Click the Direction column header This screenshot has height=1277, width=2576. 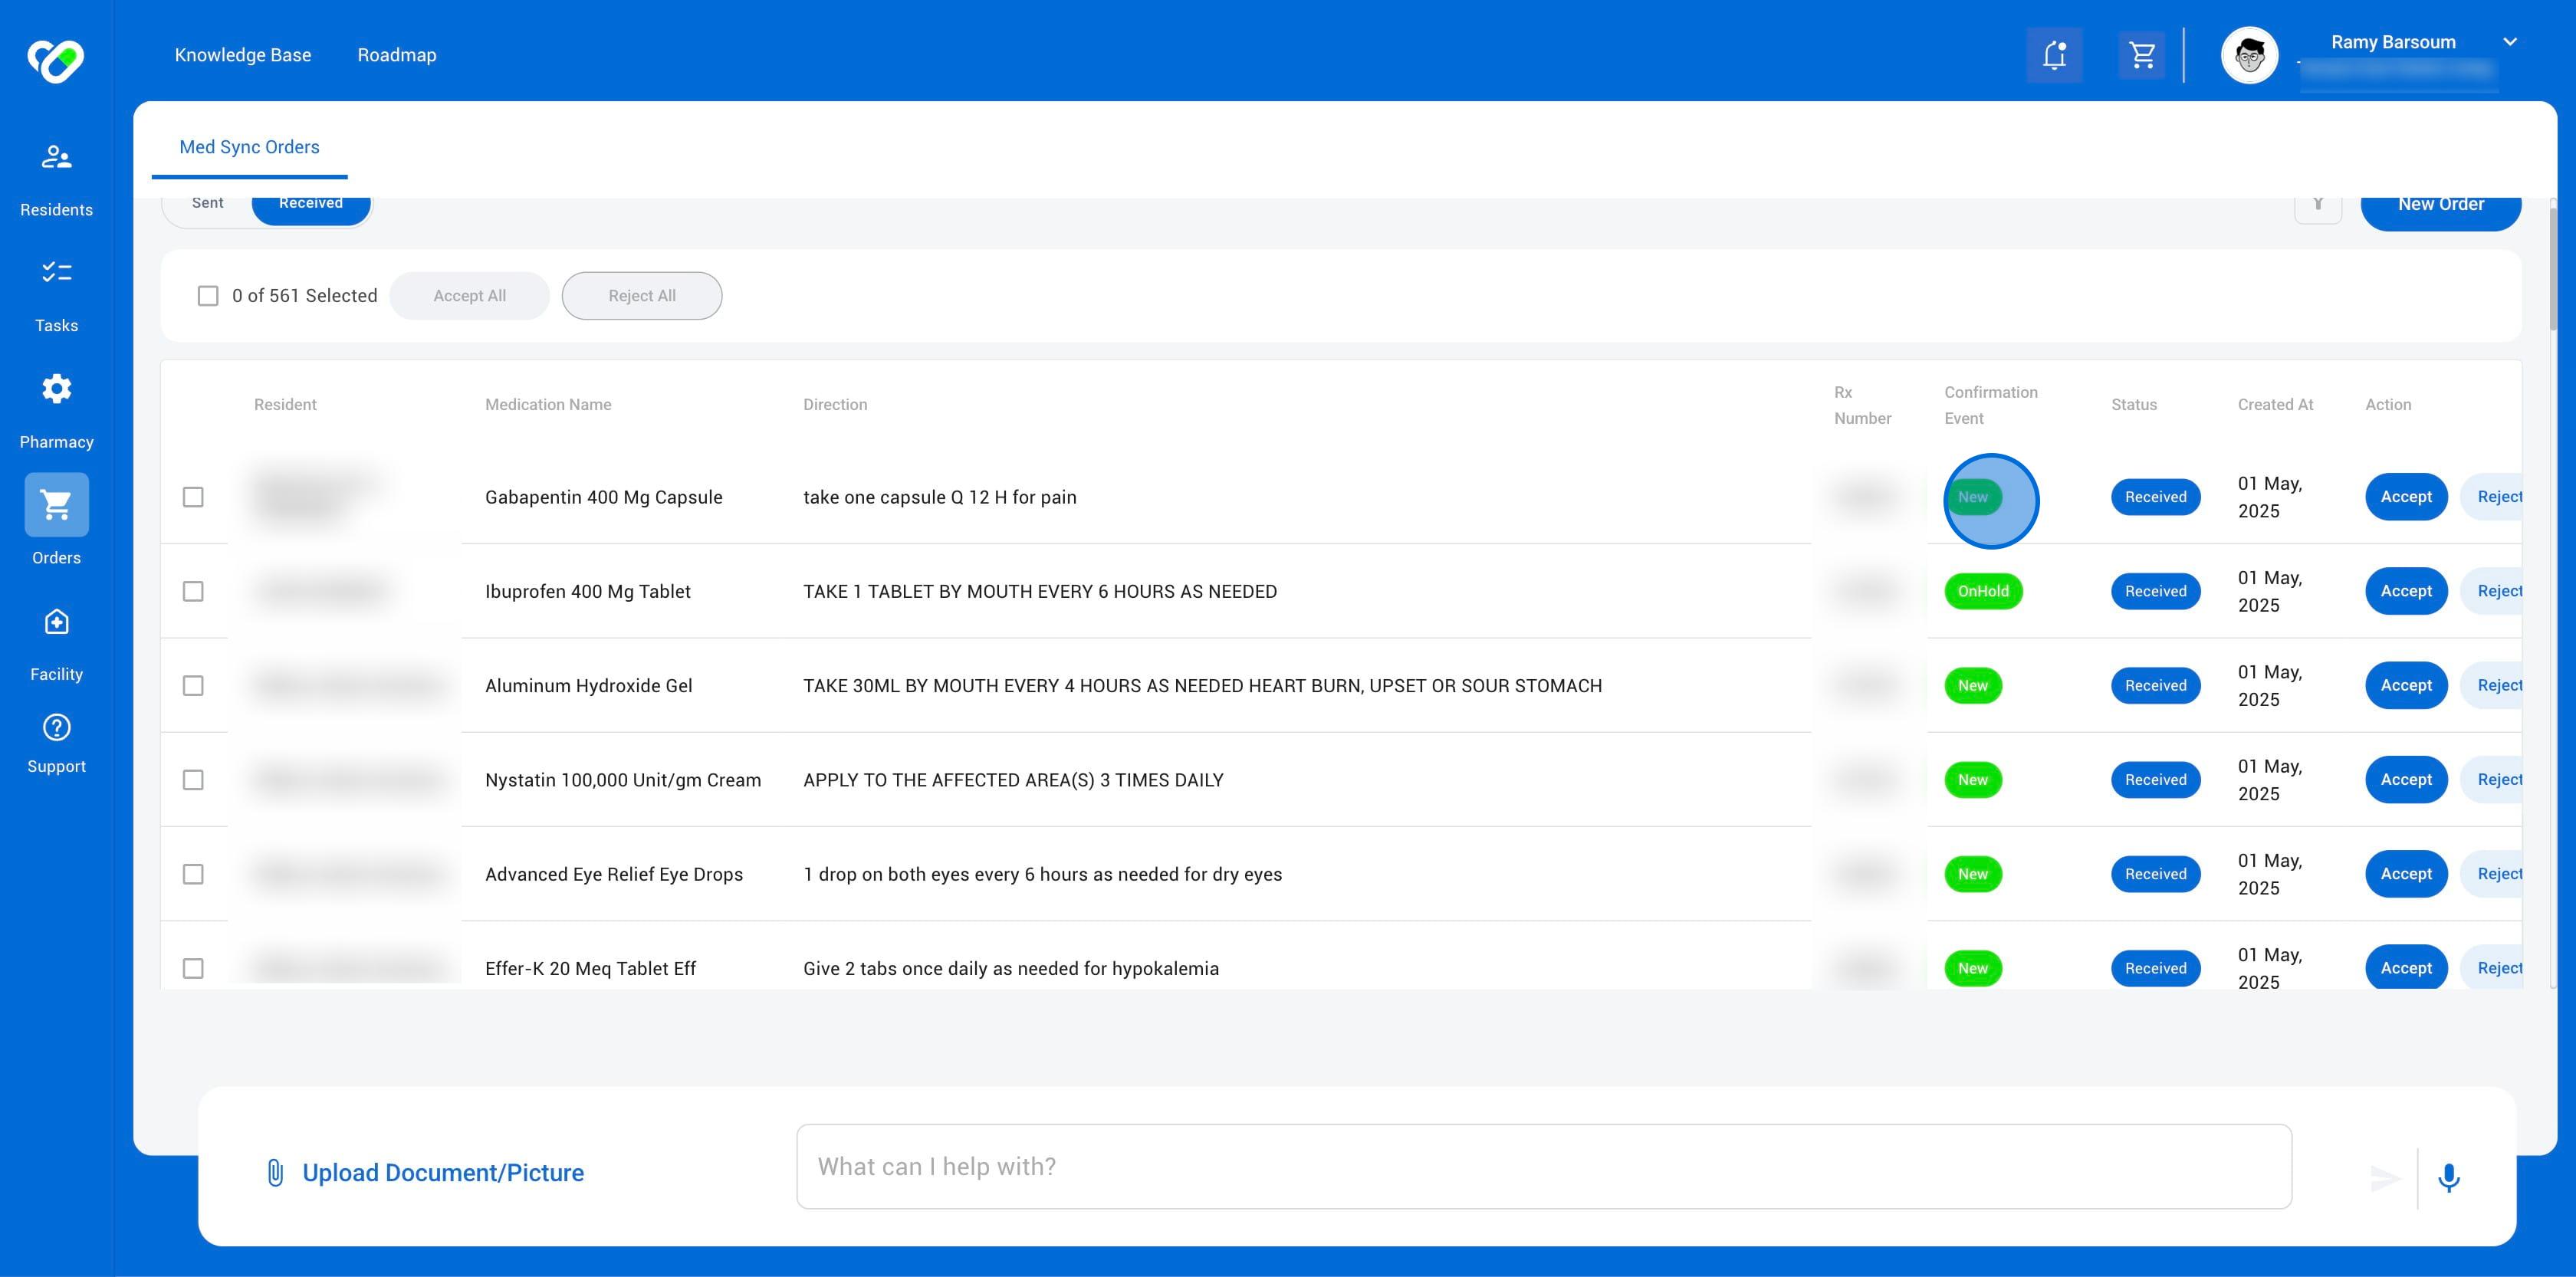tap(835, 405)
